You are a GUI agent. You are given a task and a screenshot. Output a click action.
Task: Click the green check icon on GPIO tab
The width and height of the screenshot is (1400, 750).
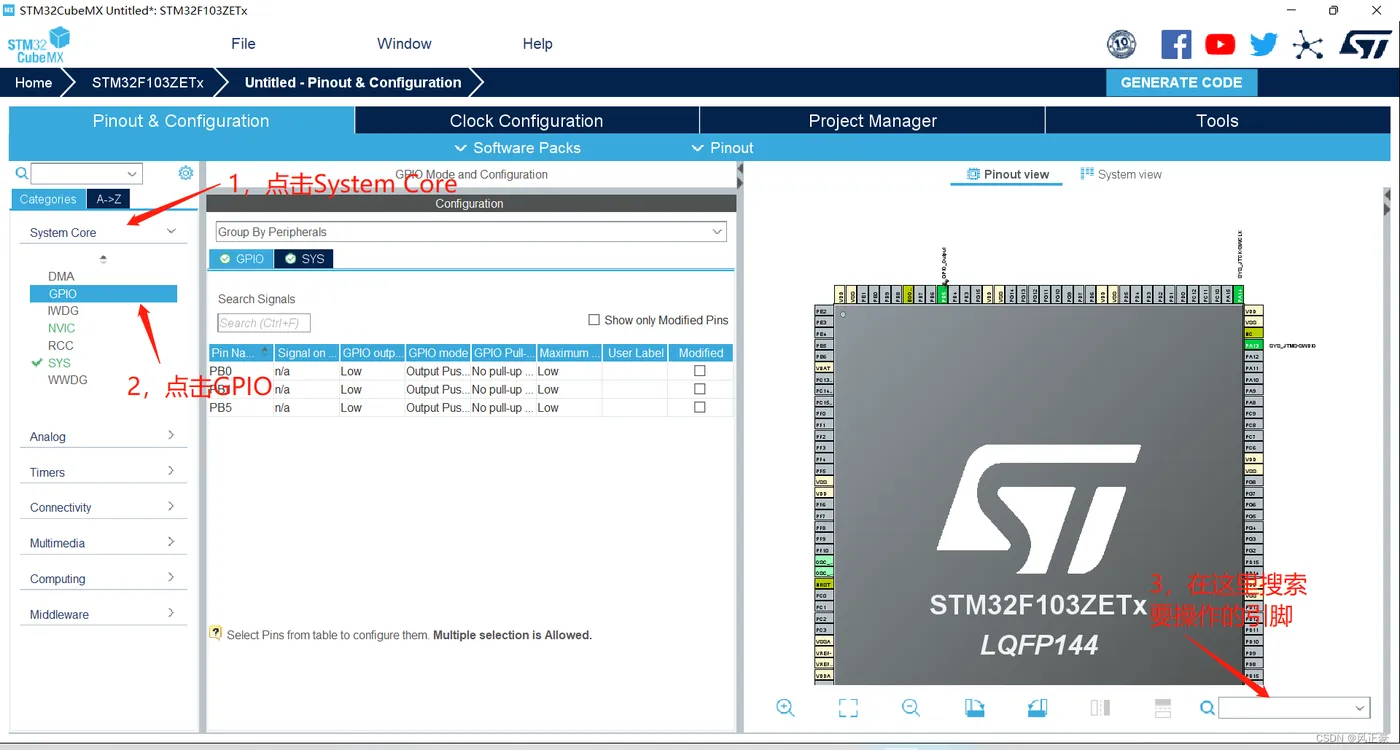pyautogui.click(x=224, y=259)
